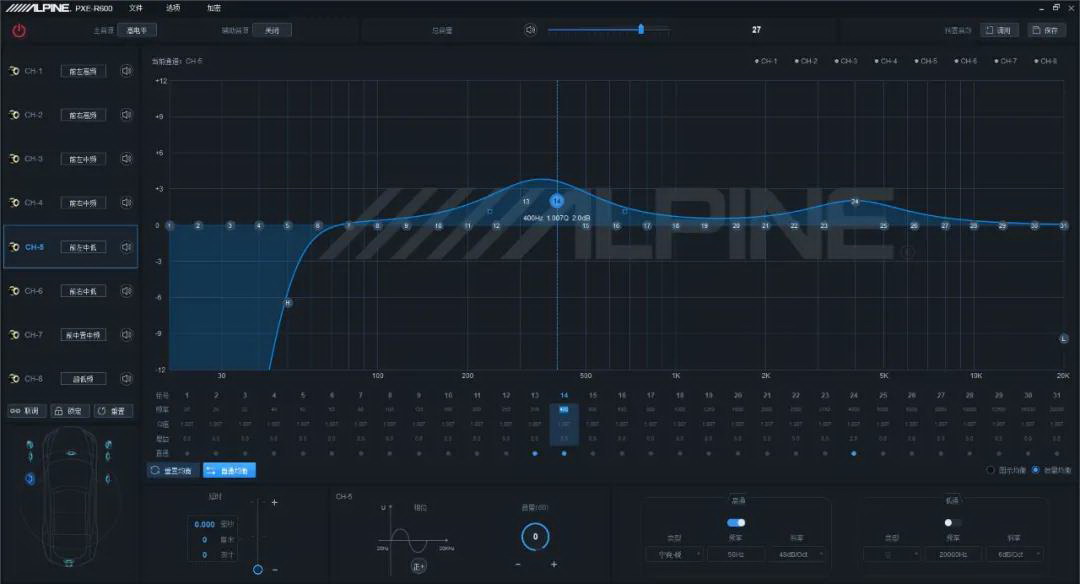Open the main source dropdown showing 高电平
The width and height of the screenshot is (1080, 584).
[x=137, y=30]
